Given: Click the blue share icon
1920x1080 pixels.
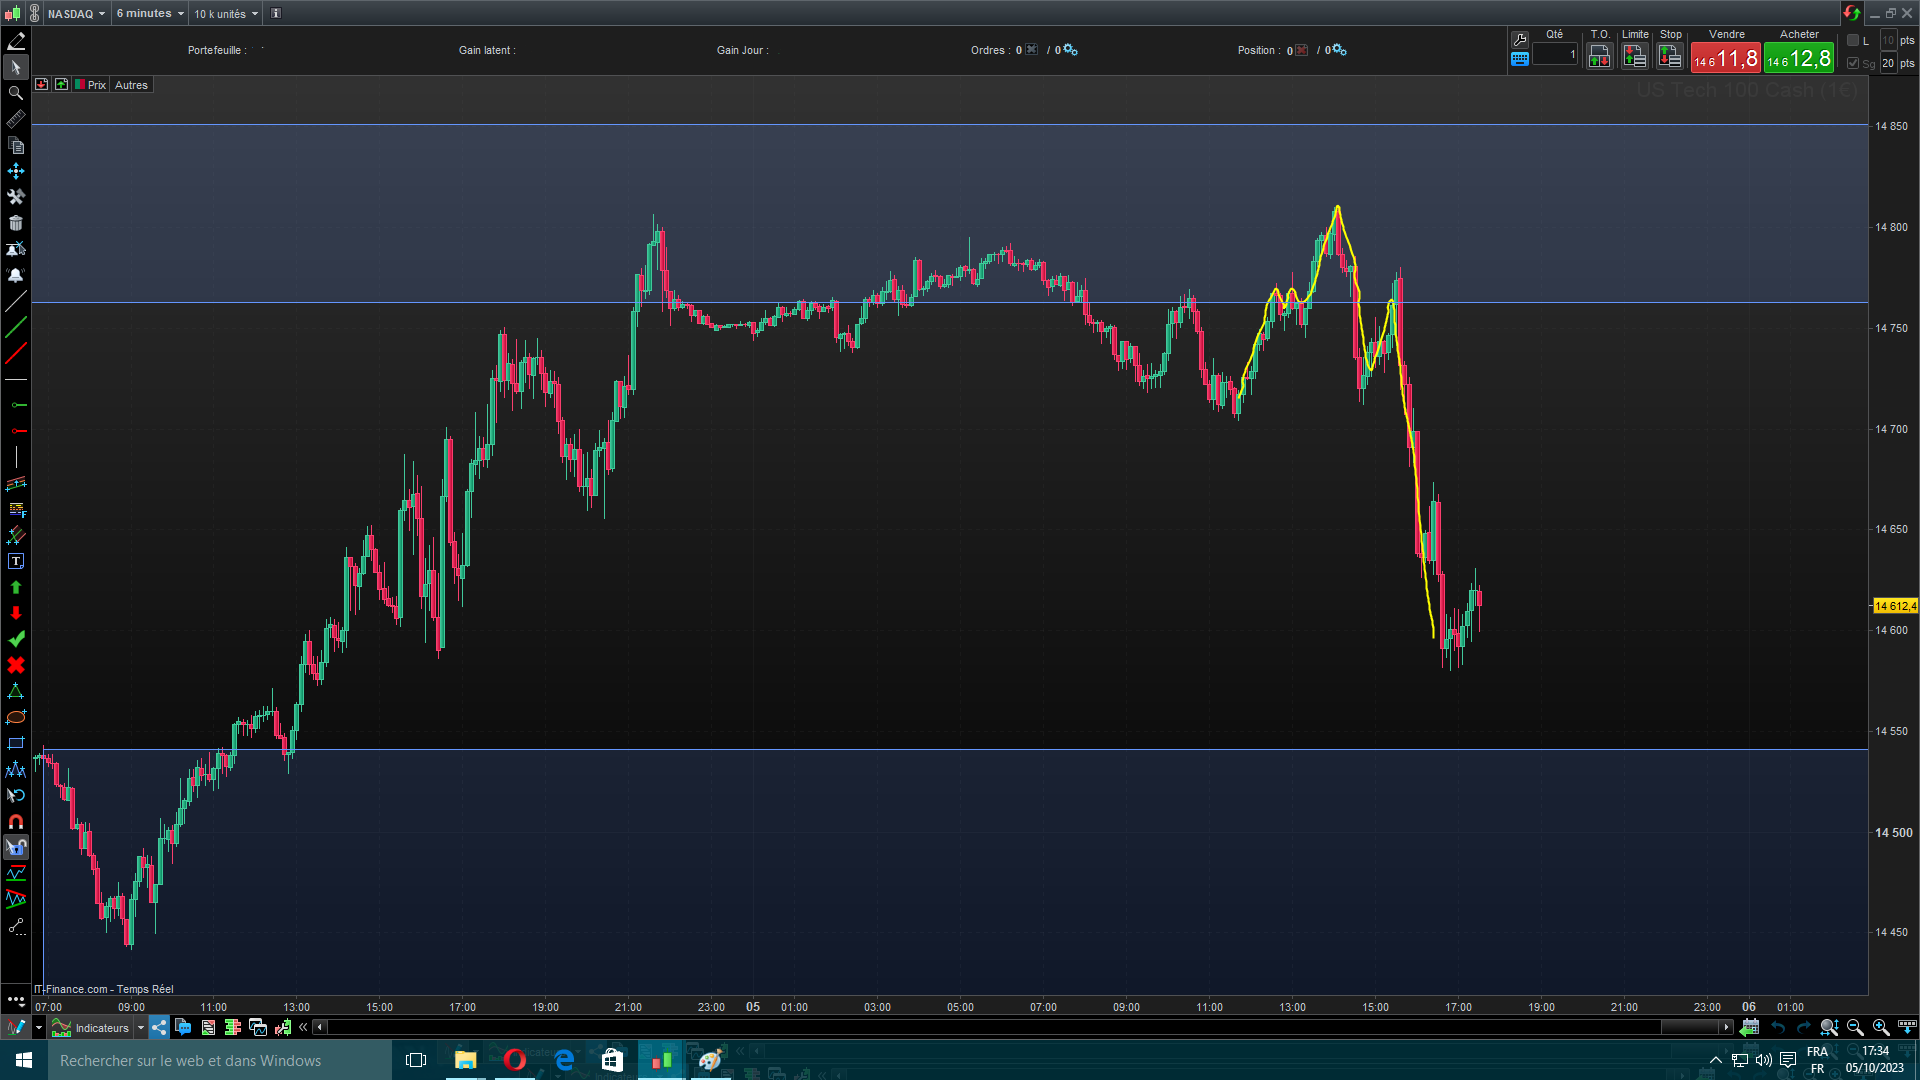Looking at the screenshot, I should pos(159,1027).
